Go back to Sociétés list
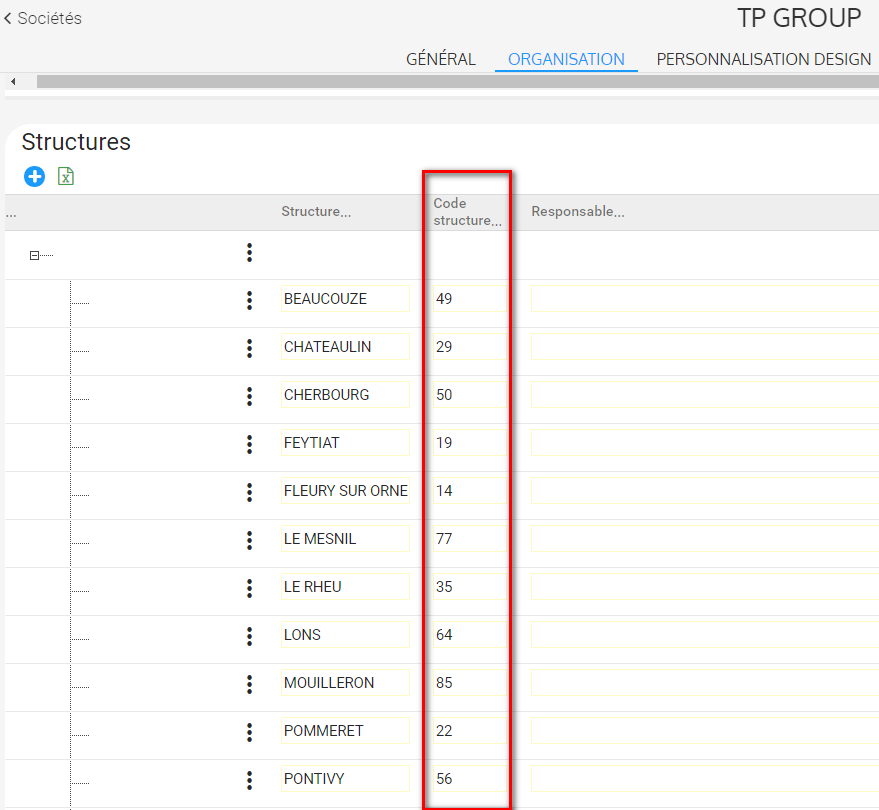This screenshot has width=879, height=810. pyautogui.click(x=43, y=18)
